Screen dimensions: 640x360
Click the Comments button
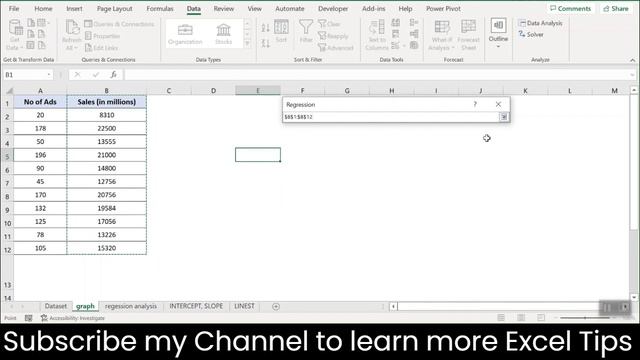[570, 9]
